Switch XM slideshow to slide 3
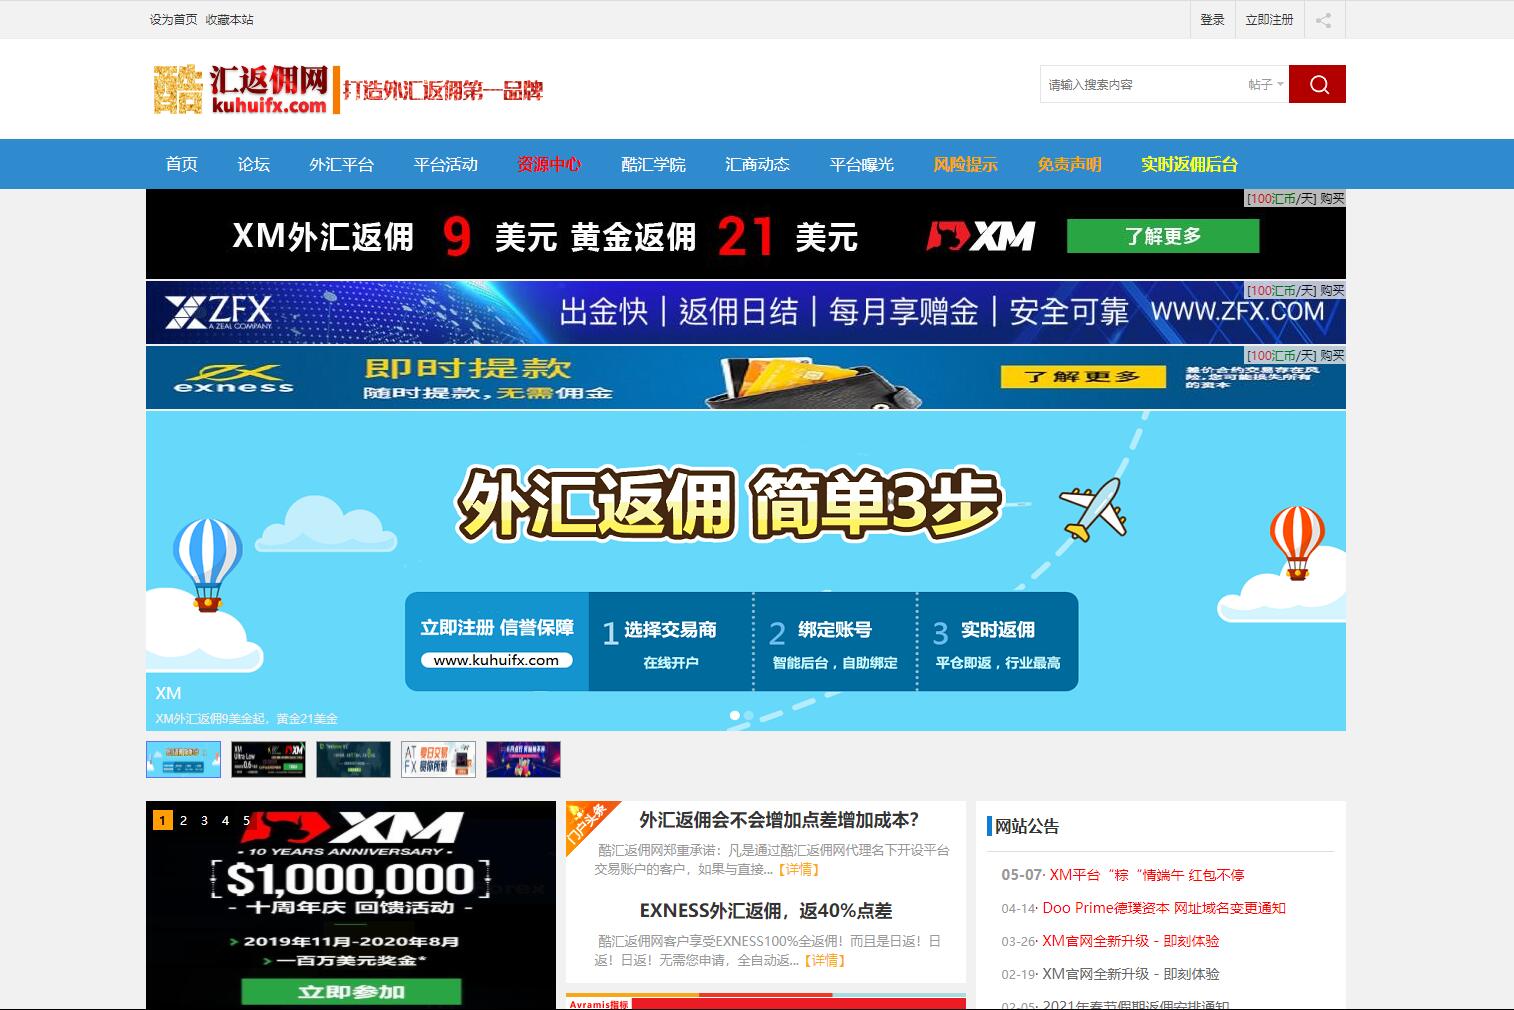1514x1010 pixels. 205,820
